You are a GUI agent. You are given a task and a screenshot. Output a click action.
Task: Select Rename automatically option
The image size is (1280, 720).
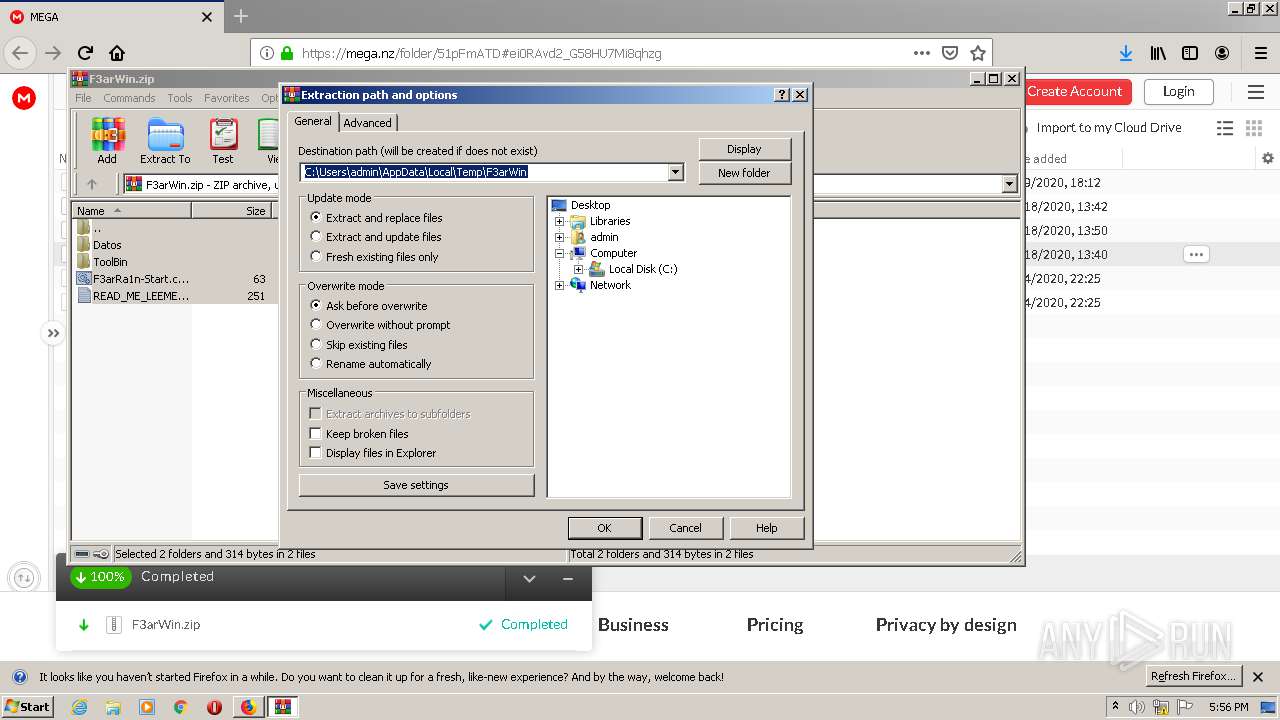pos(371,364)
